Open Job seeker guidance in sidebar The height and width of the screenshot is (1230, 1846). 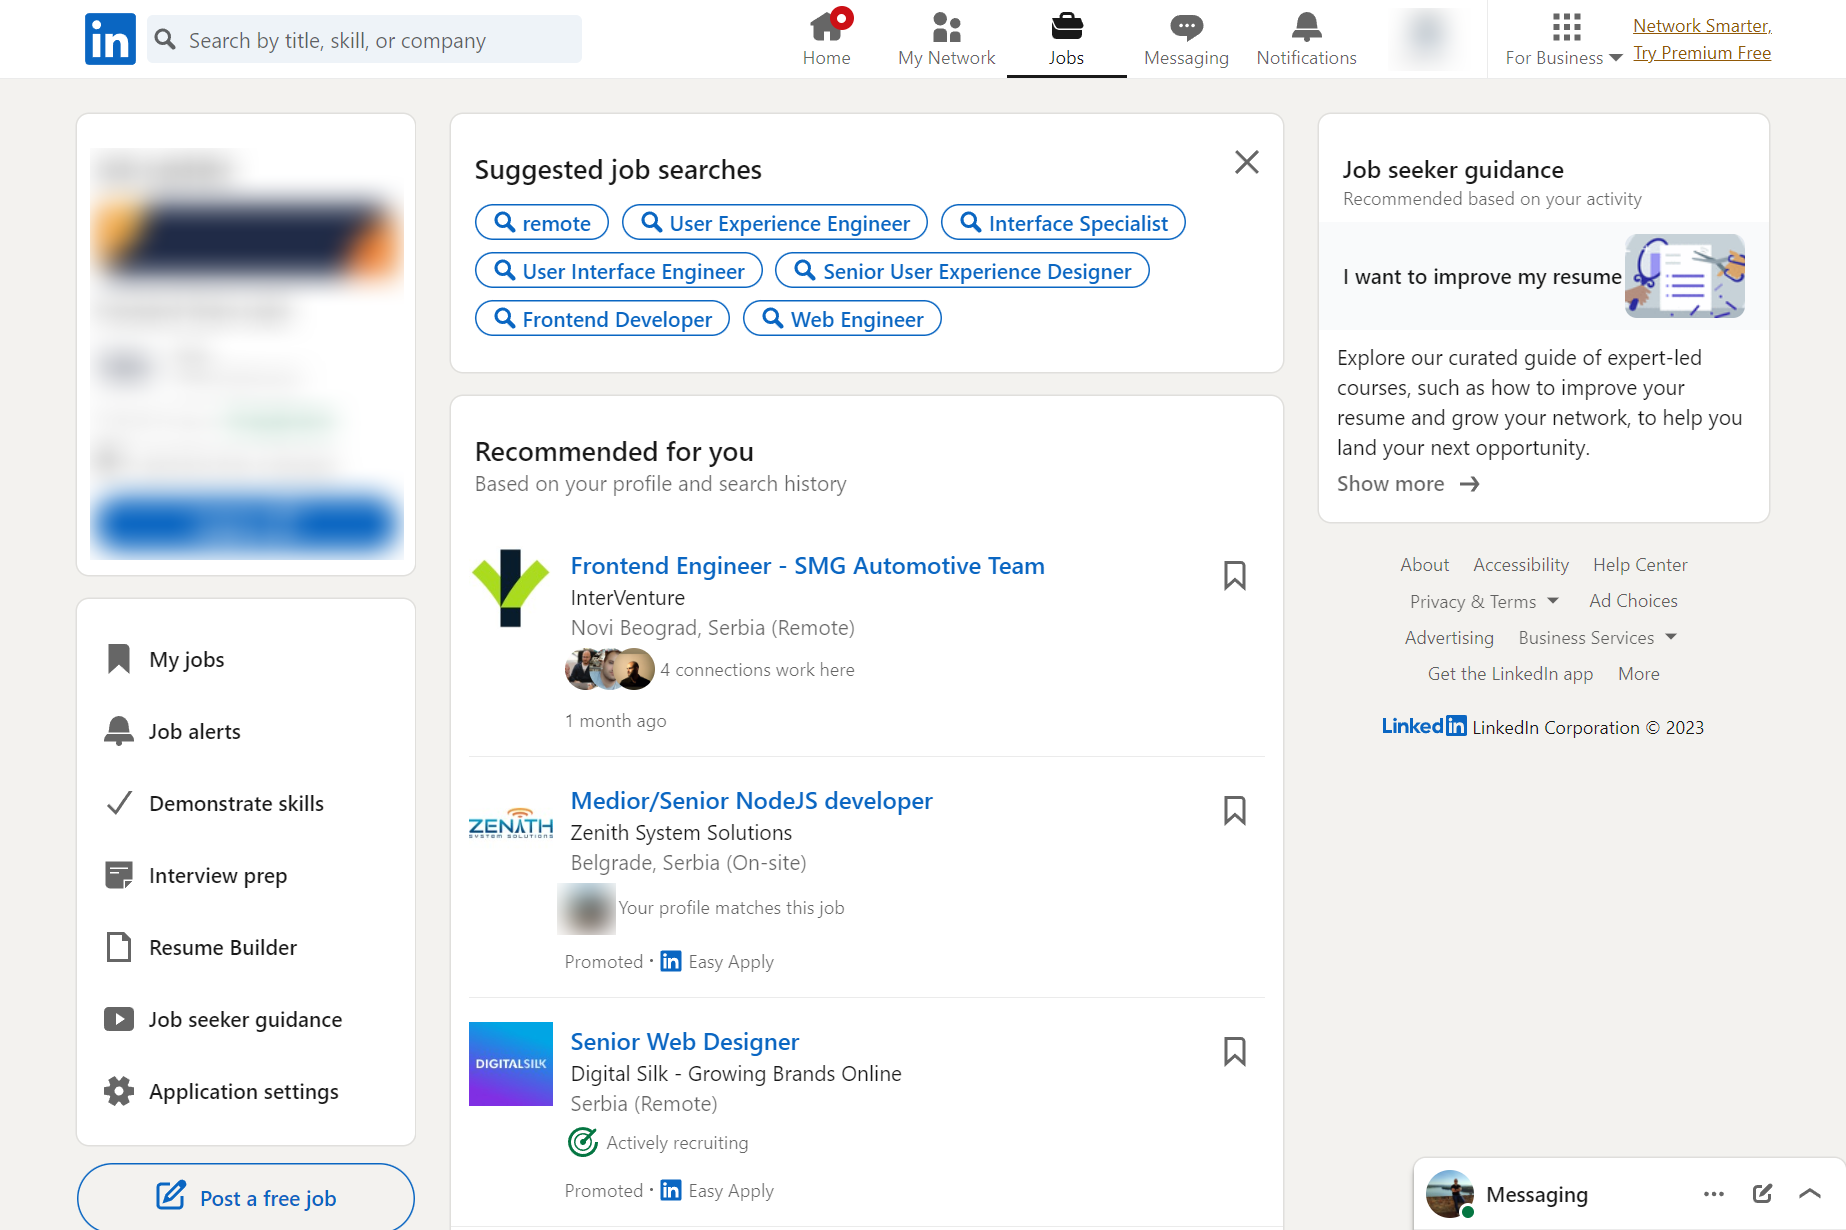224,1019
